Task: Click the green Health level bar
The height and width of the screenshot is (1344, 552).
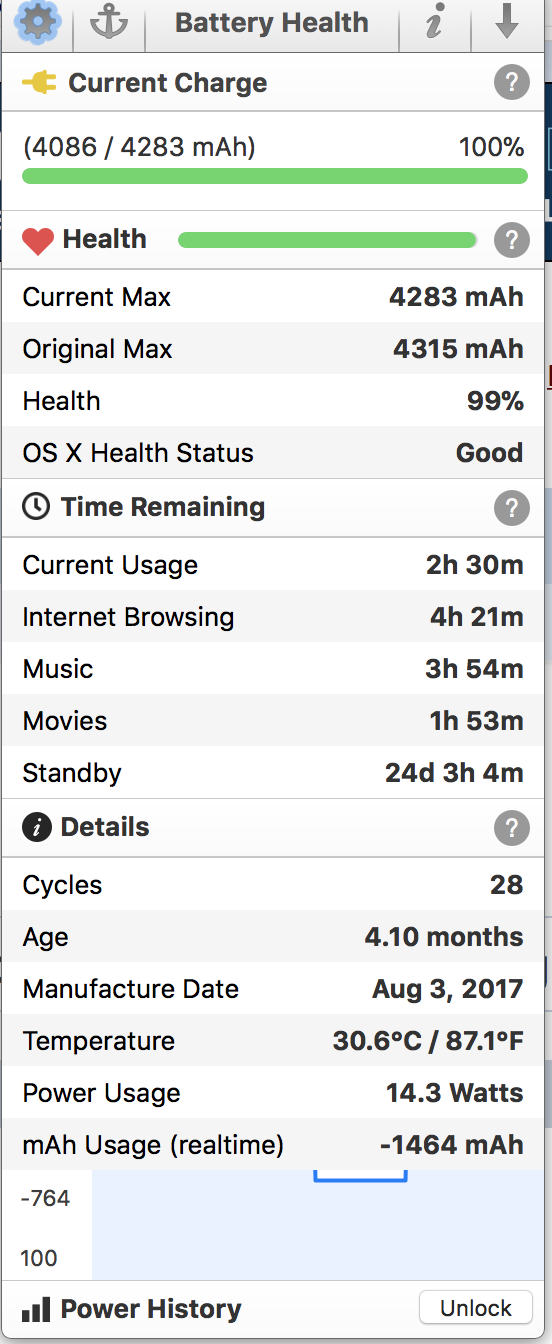Action: pyautogui.click(x=327, y=240)
